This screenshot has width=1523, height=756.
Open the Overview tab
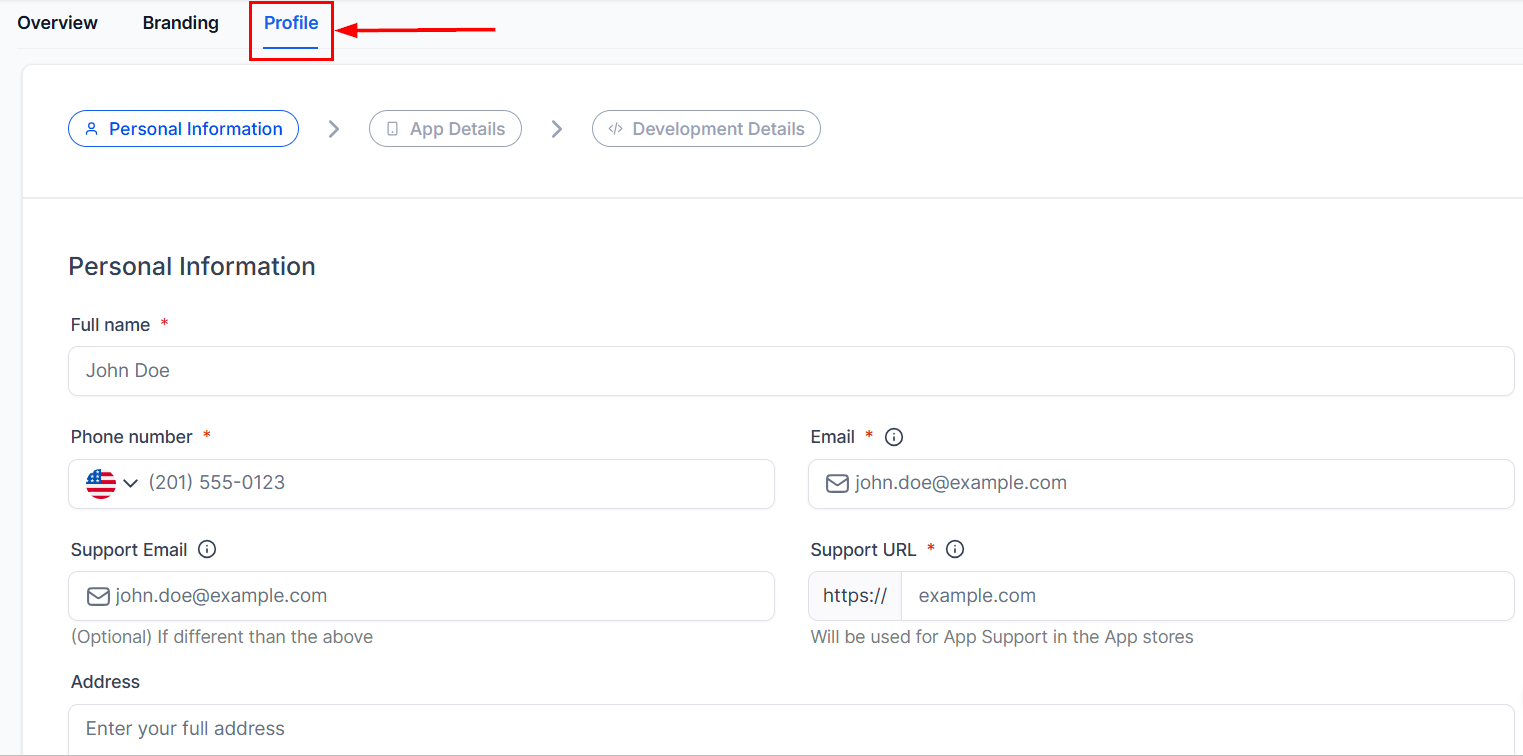58,23
